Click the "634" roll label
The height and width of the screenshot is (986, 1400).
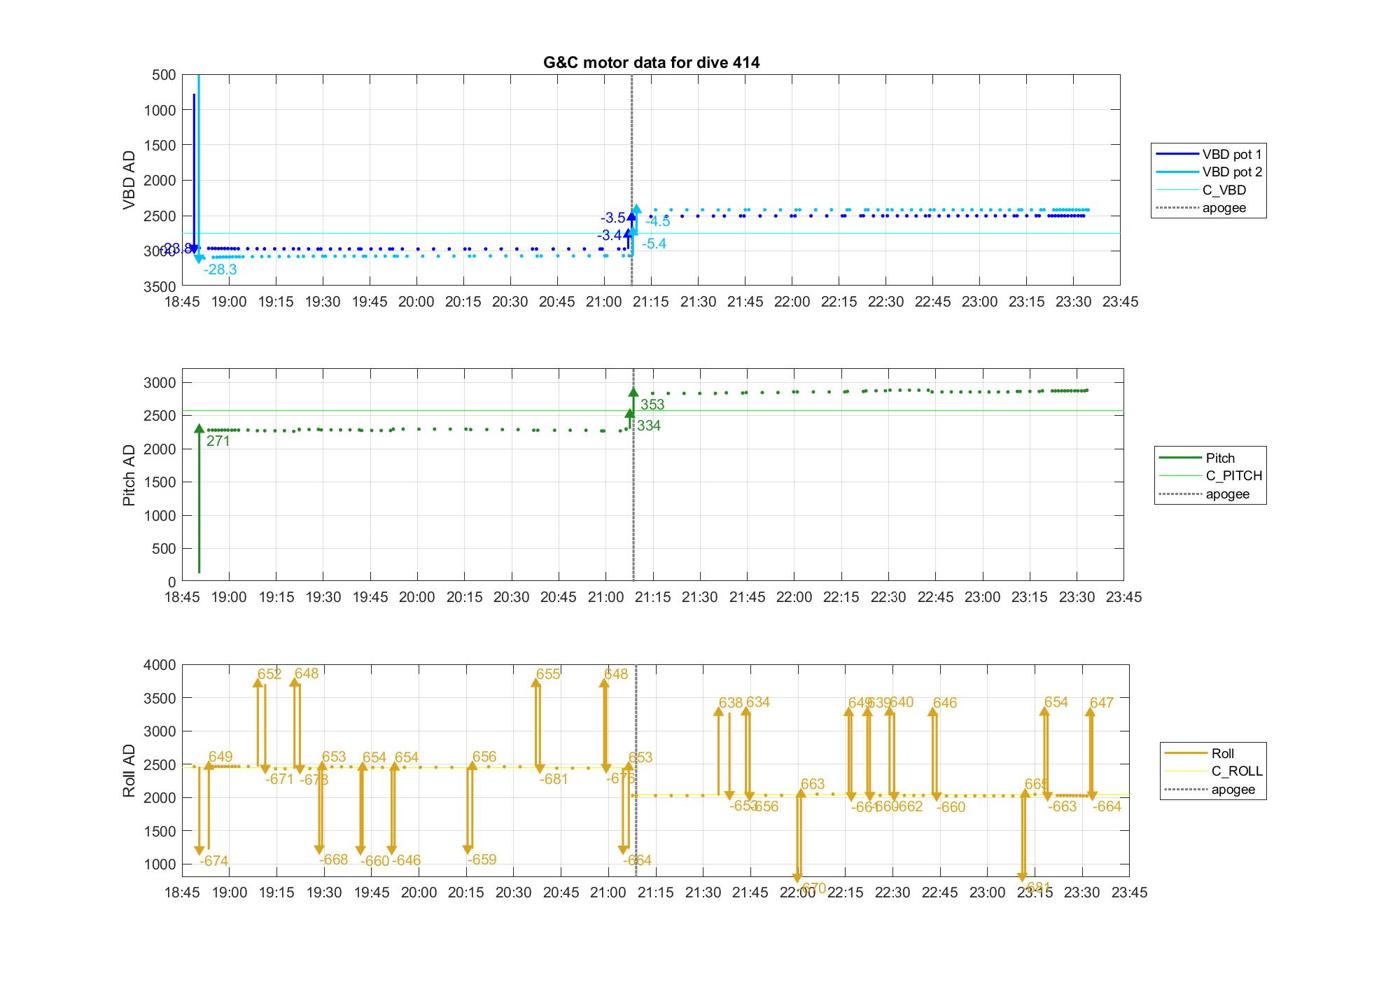(758, 702)
